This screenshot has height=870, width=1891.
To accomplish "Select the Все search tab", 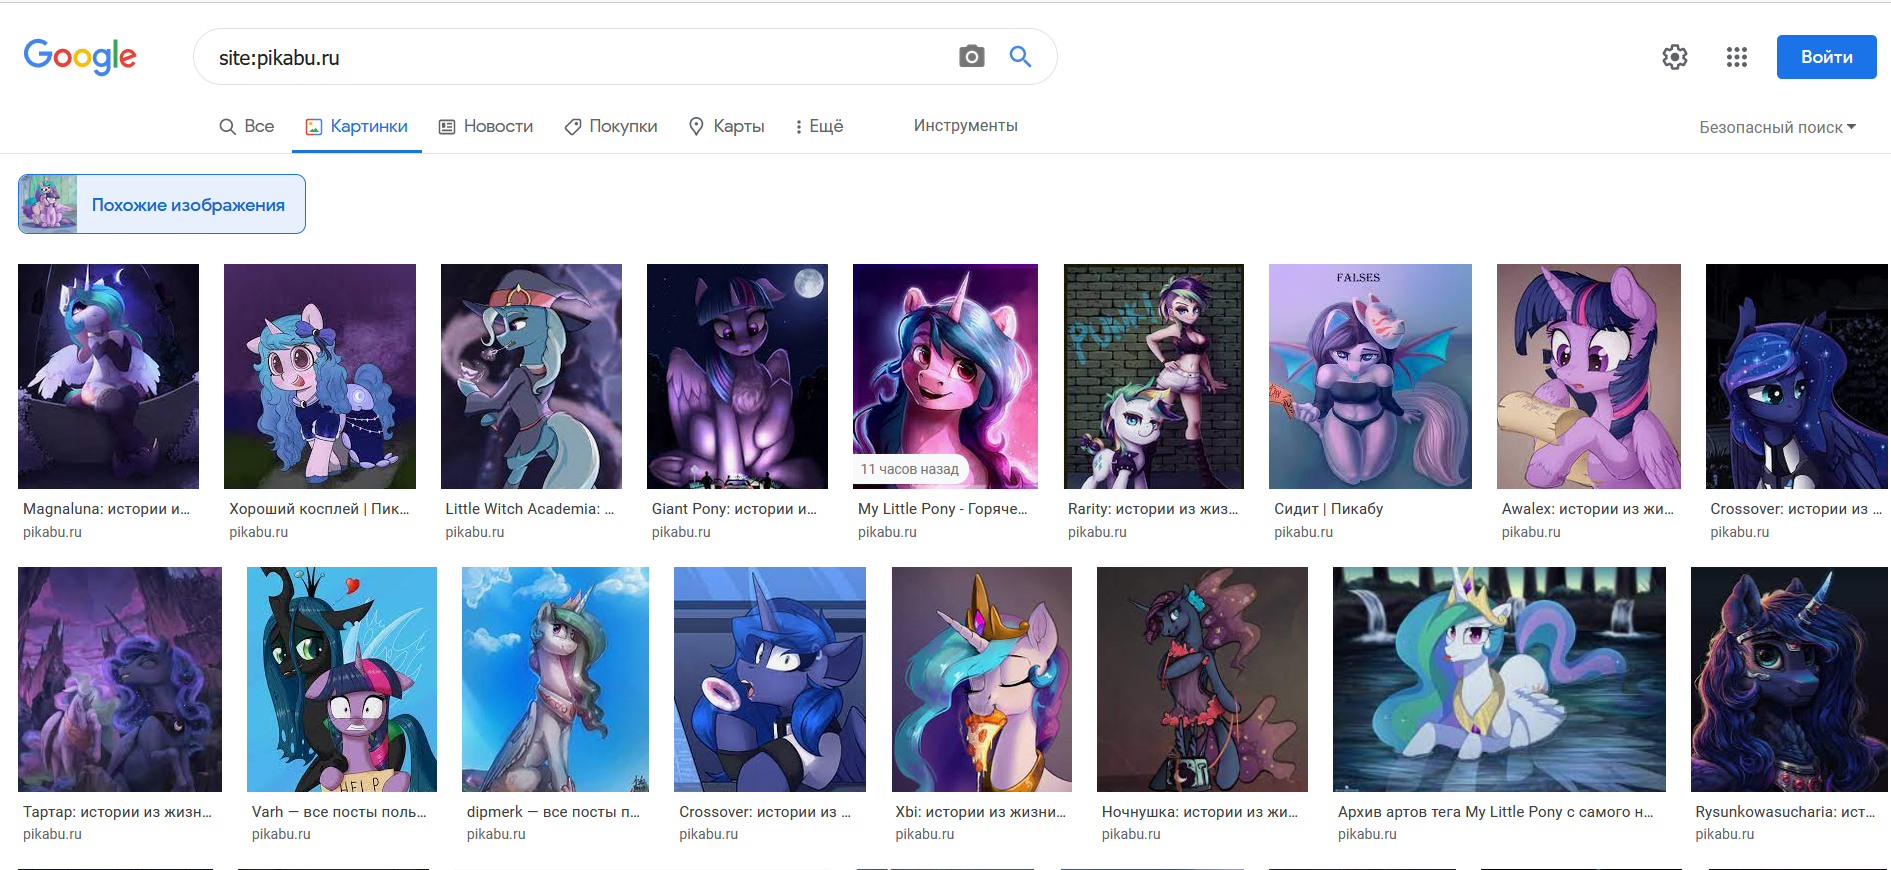I will (247, 126).
